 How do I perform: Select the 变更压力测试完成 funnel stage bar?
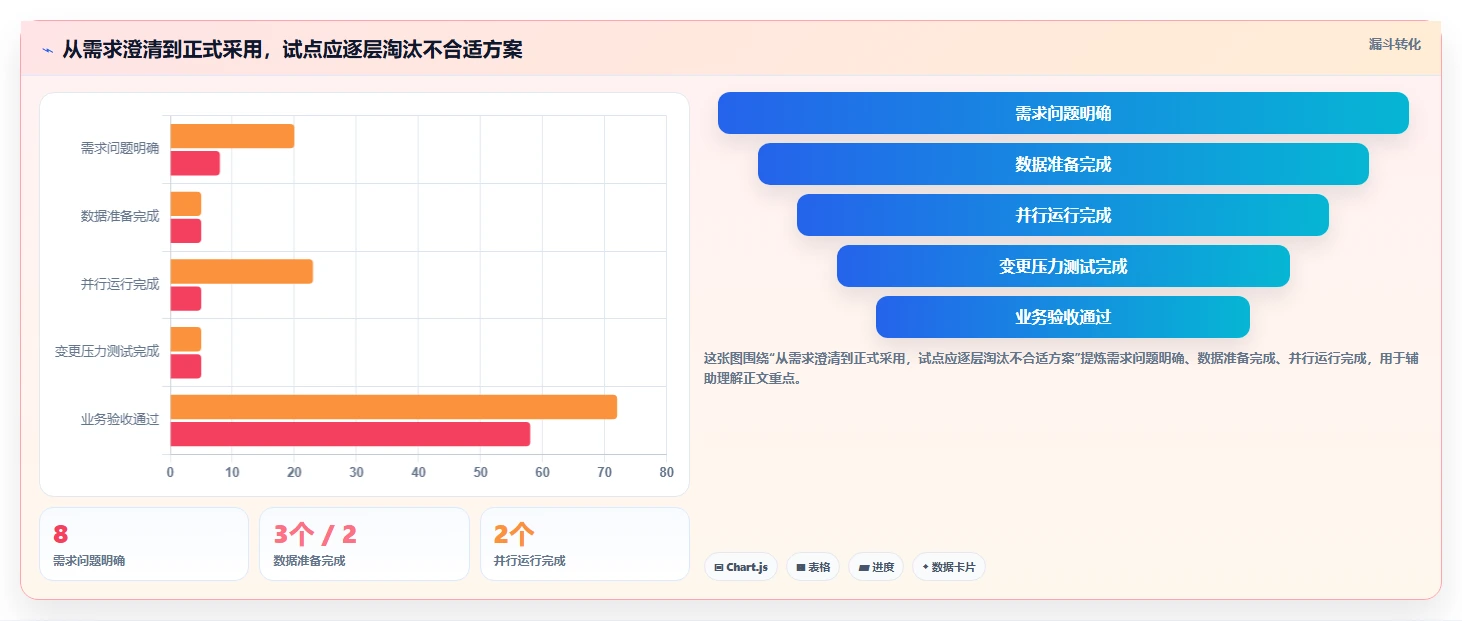pyautogui.click(x=1063, y=266)
